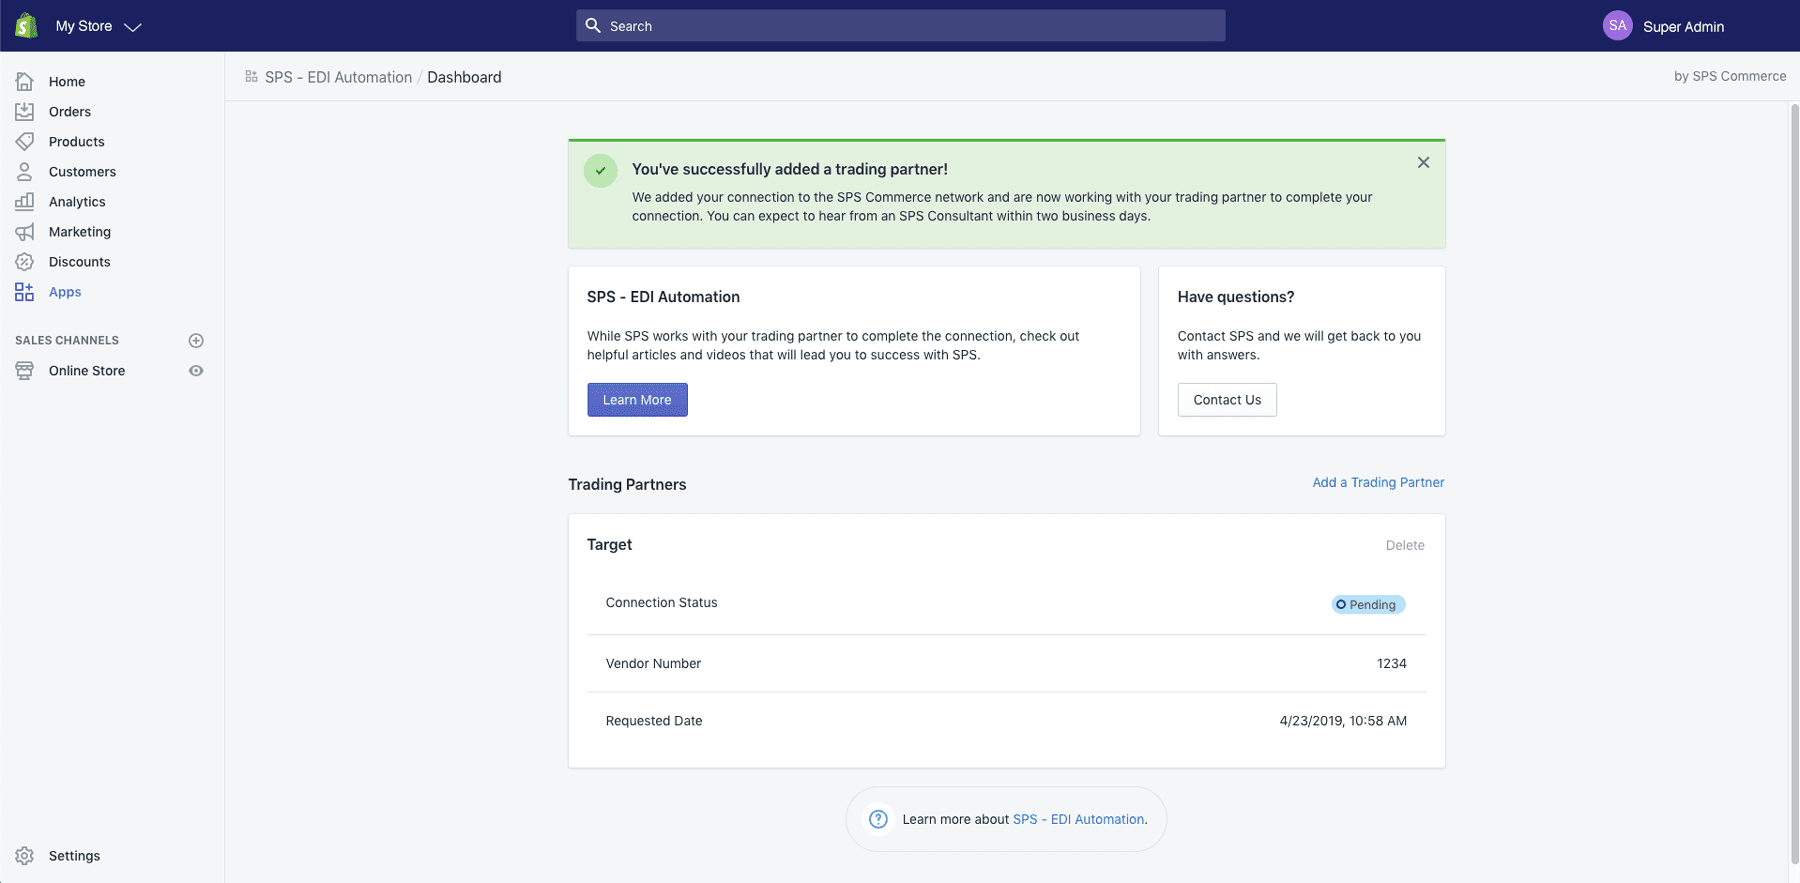Click the Dashboard breadcrumb text
The image size is (1800, 883).
point(464,77)
